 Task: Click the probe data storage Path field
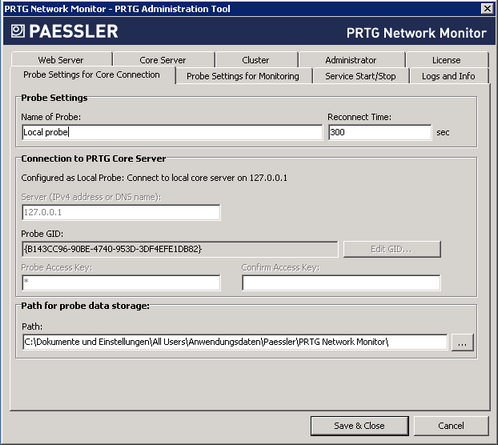coord(235,342)
